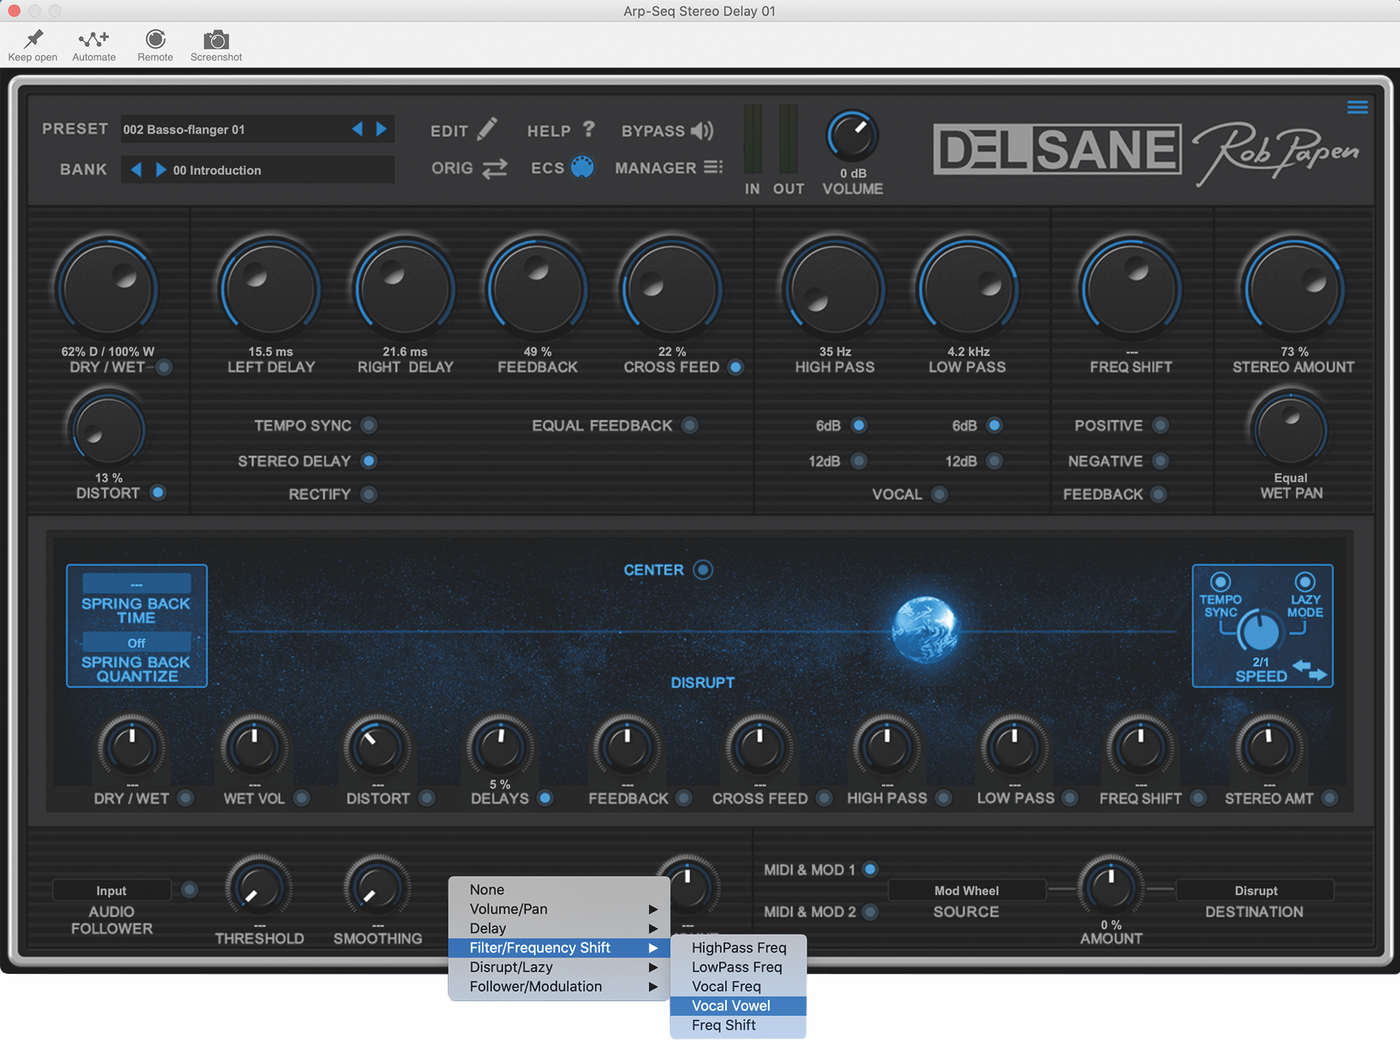The width and height of the screenshot is (1400, 1056).
Task: Open the Automate toolbar option
Action: (x=94, y=39)
